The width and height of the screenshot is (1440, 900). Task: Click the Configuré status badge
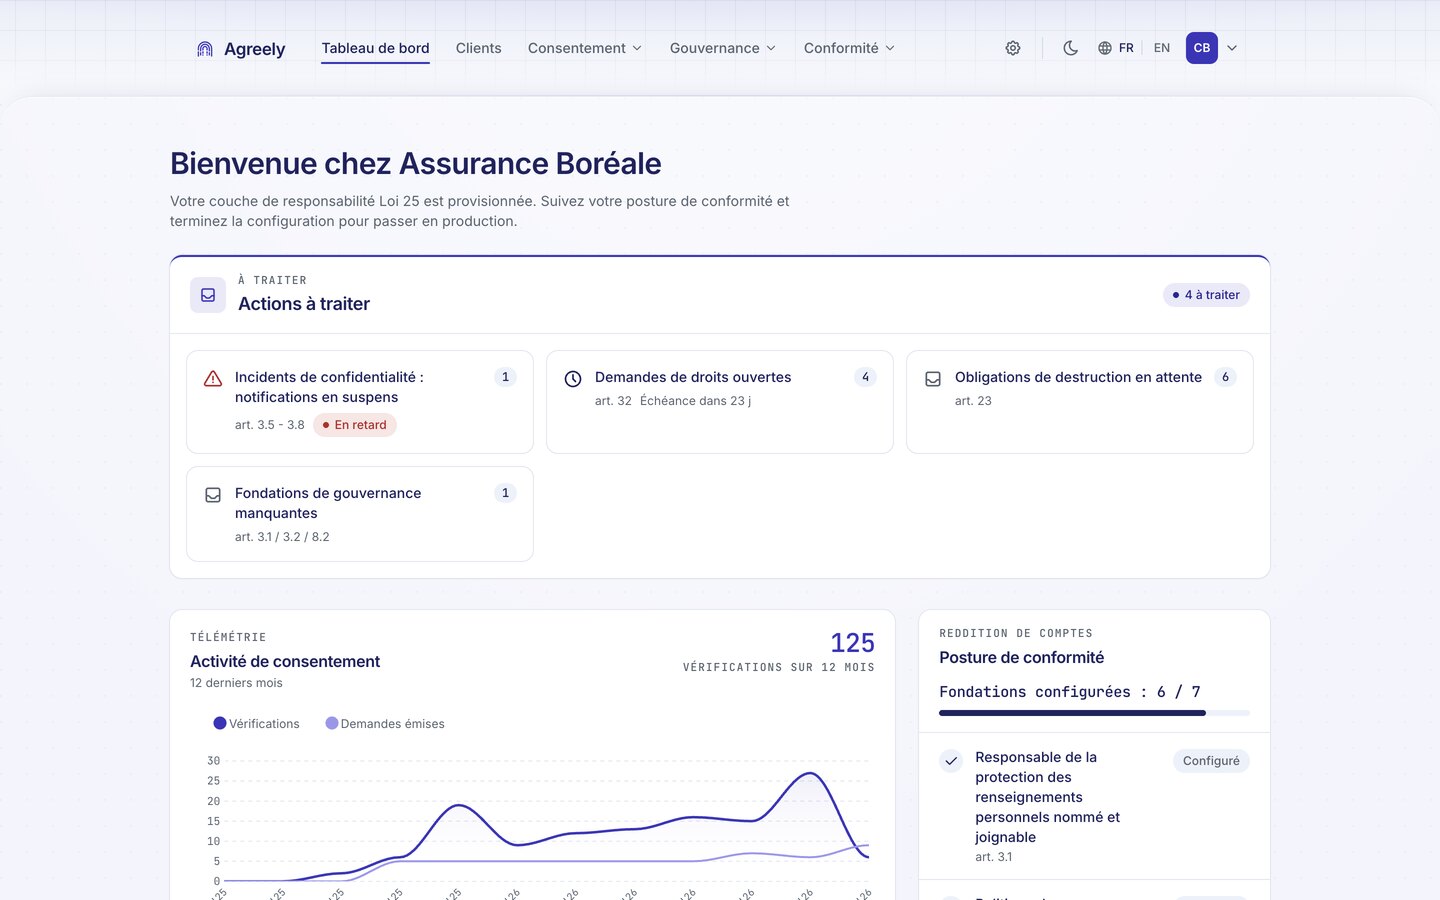click(1211, 761)
